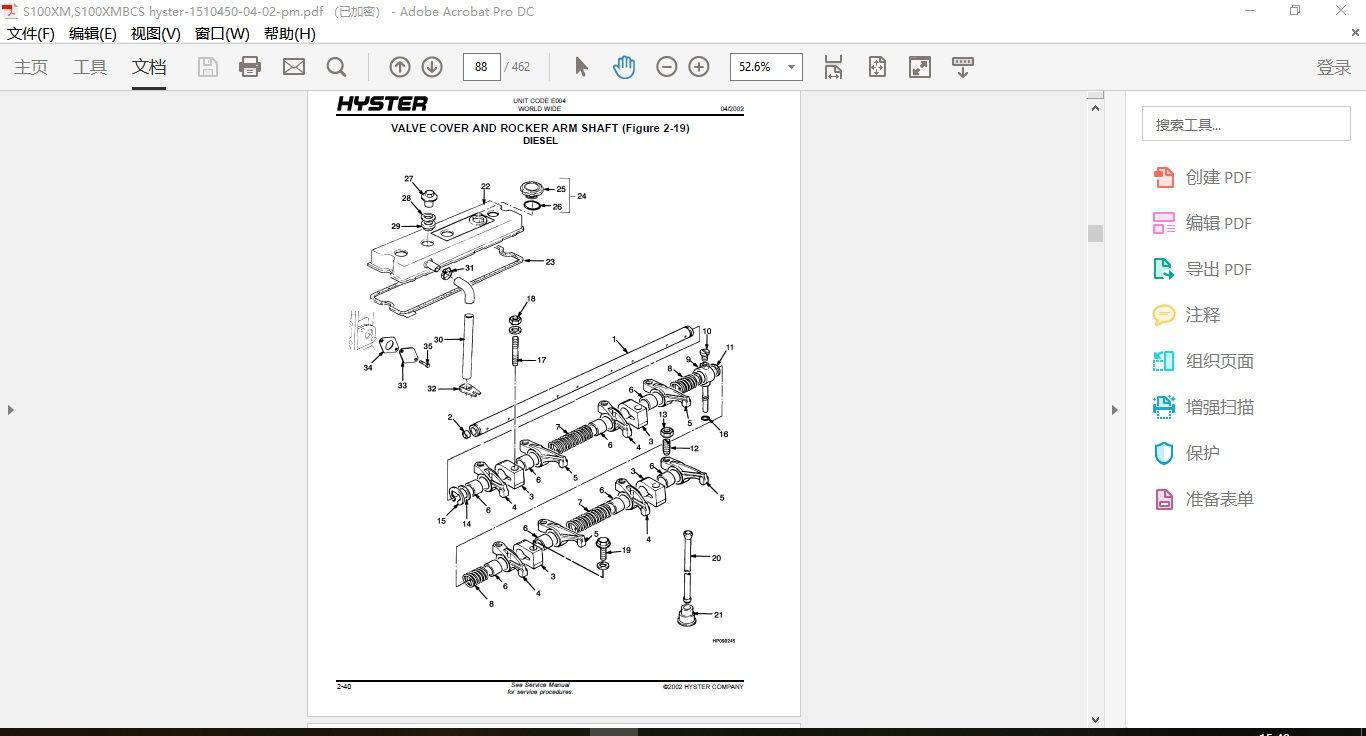Email the PDF via the envelope icon

pyautogui.click(x=293, y=66)
